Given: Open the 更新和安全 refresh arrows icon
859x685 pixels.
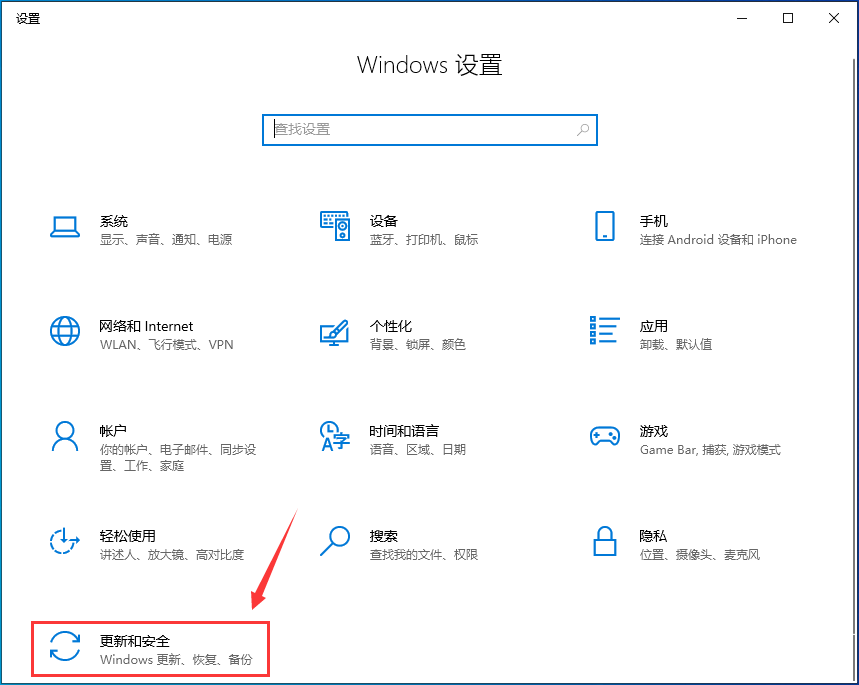Looking at the screenshot, I should [x=65, y=646].
